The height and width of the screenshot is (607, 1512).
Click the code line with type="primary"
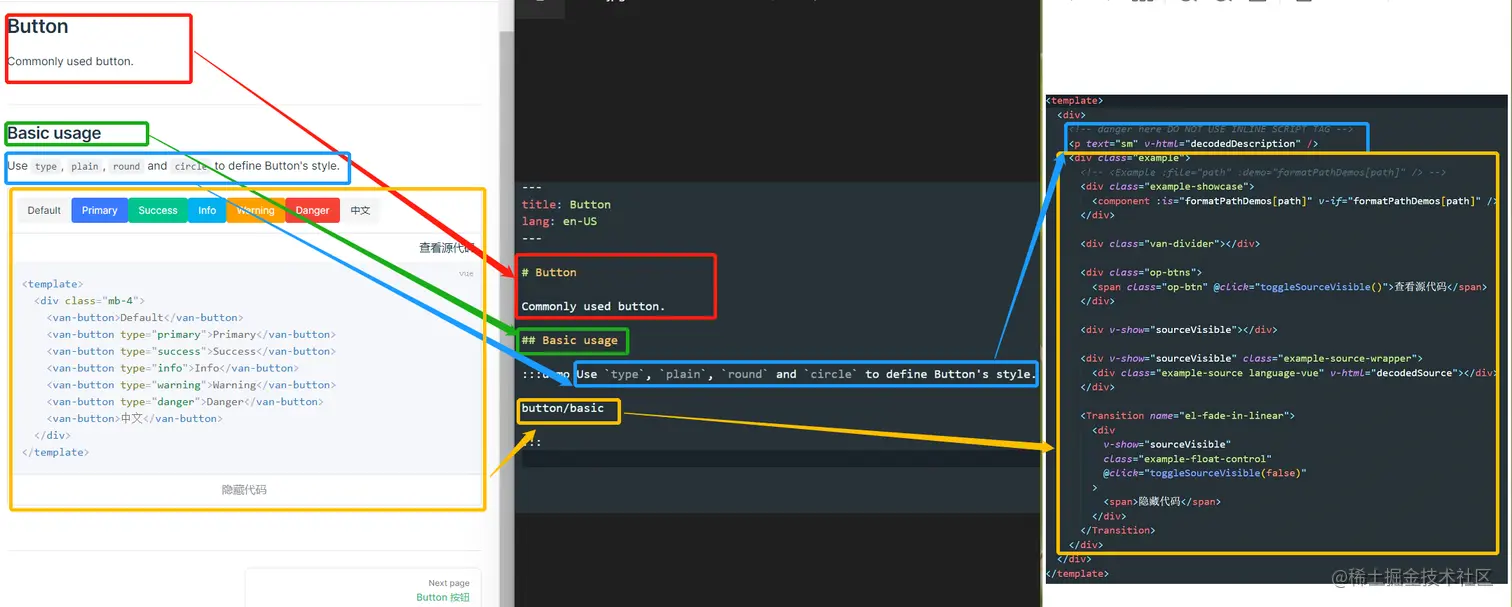(x=191, y=335)
